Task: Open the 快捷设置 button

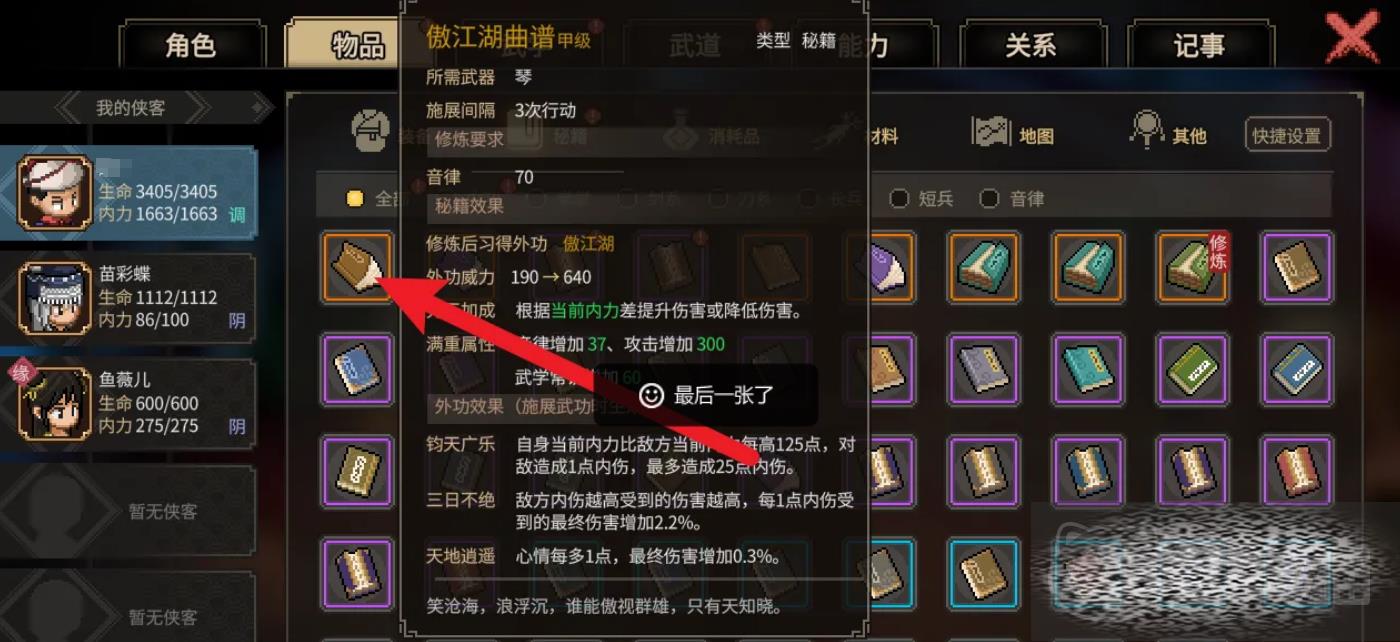Action: click(x=1288, y=136)
